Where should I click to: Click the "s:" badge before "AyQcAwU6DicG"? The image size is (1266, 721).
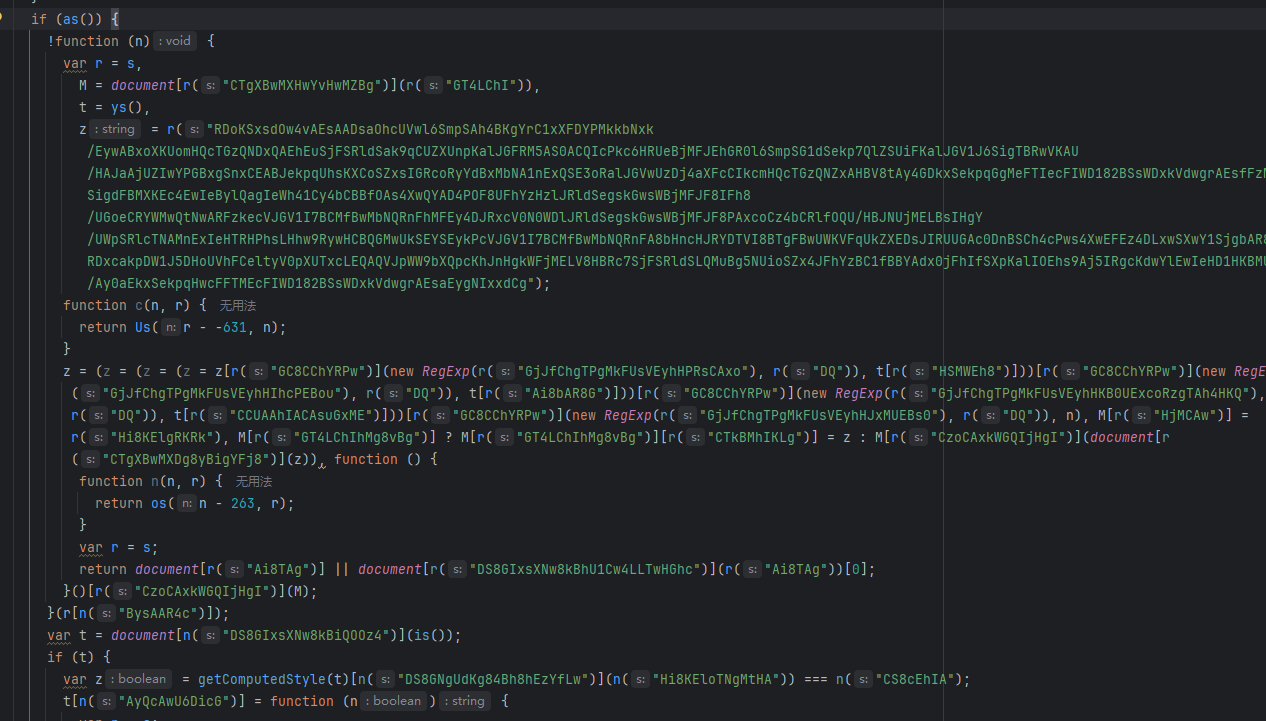coord(106,701)
